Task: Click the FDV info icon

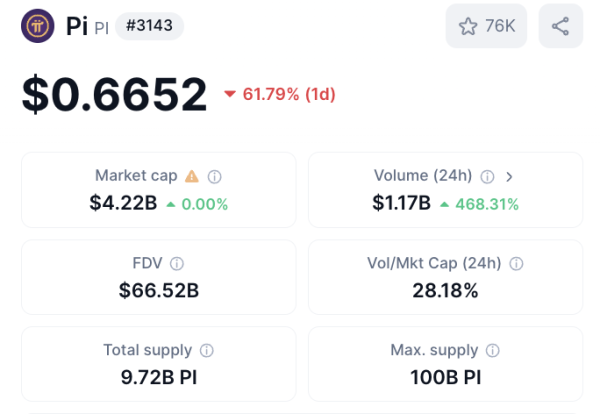Action: tap(176, 264)
